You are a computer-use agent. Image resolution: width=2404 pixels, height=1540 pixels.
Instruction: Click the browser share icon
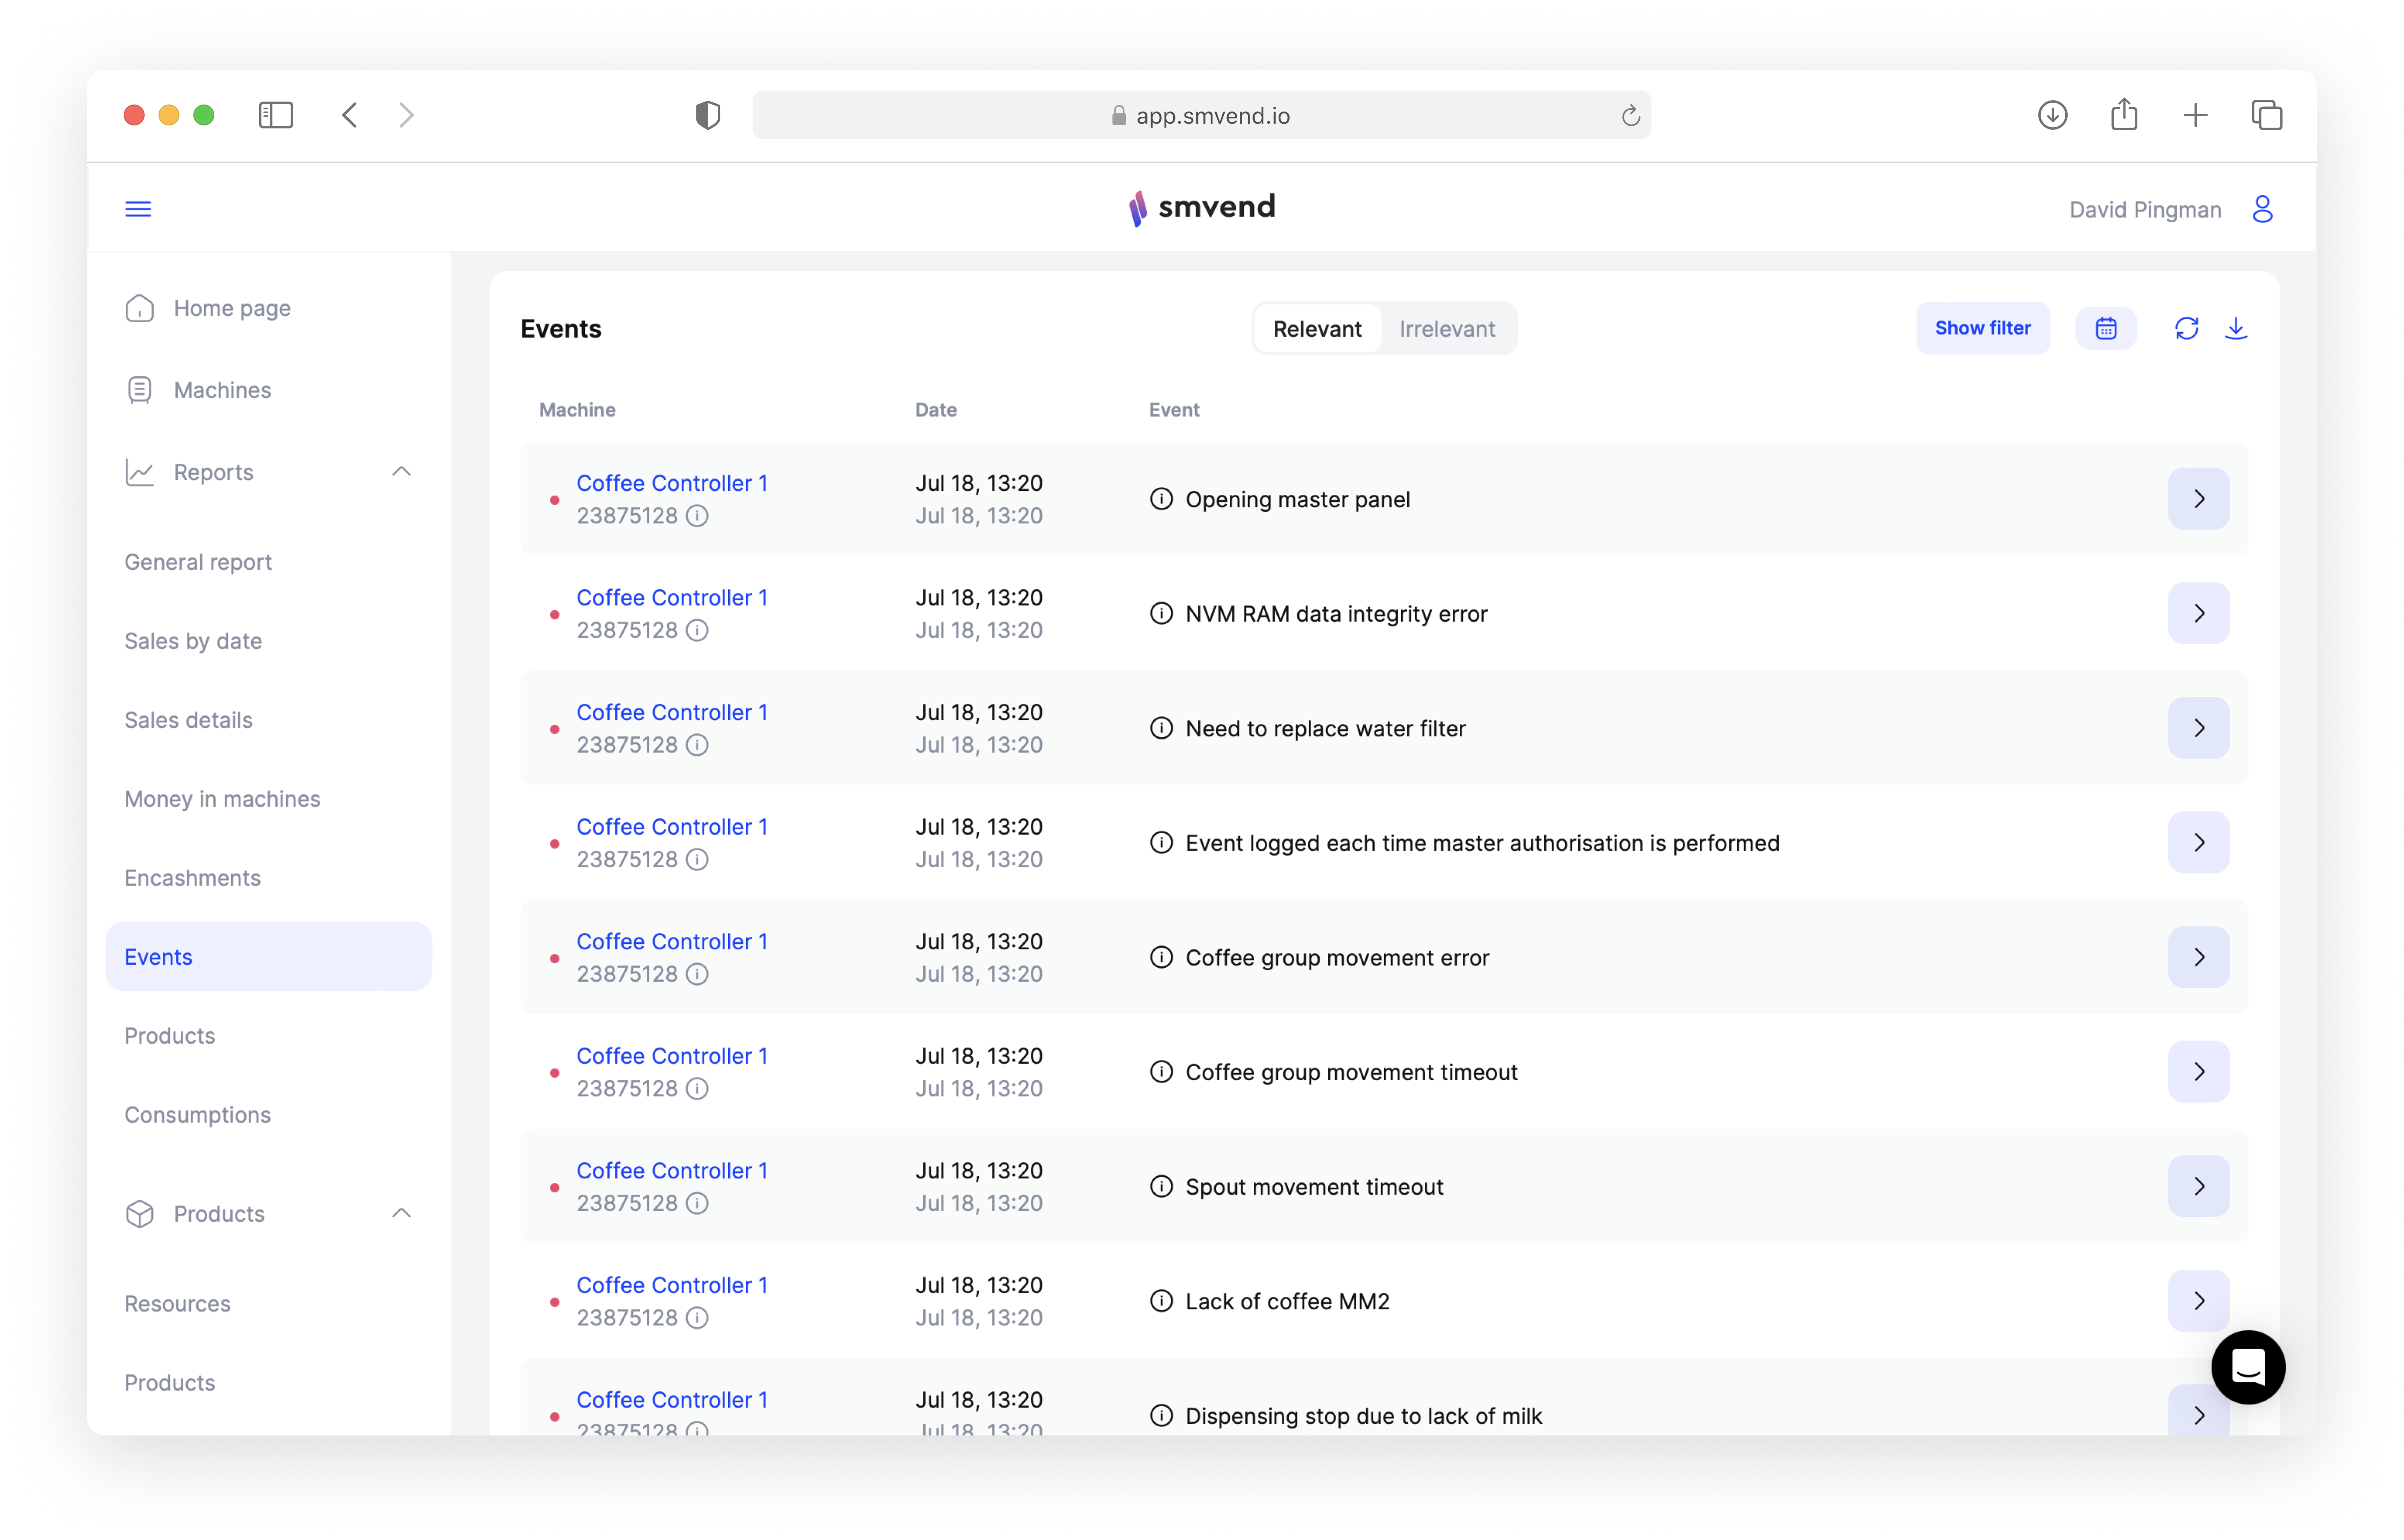pos(2124,115)
